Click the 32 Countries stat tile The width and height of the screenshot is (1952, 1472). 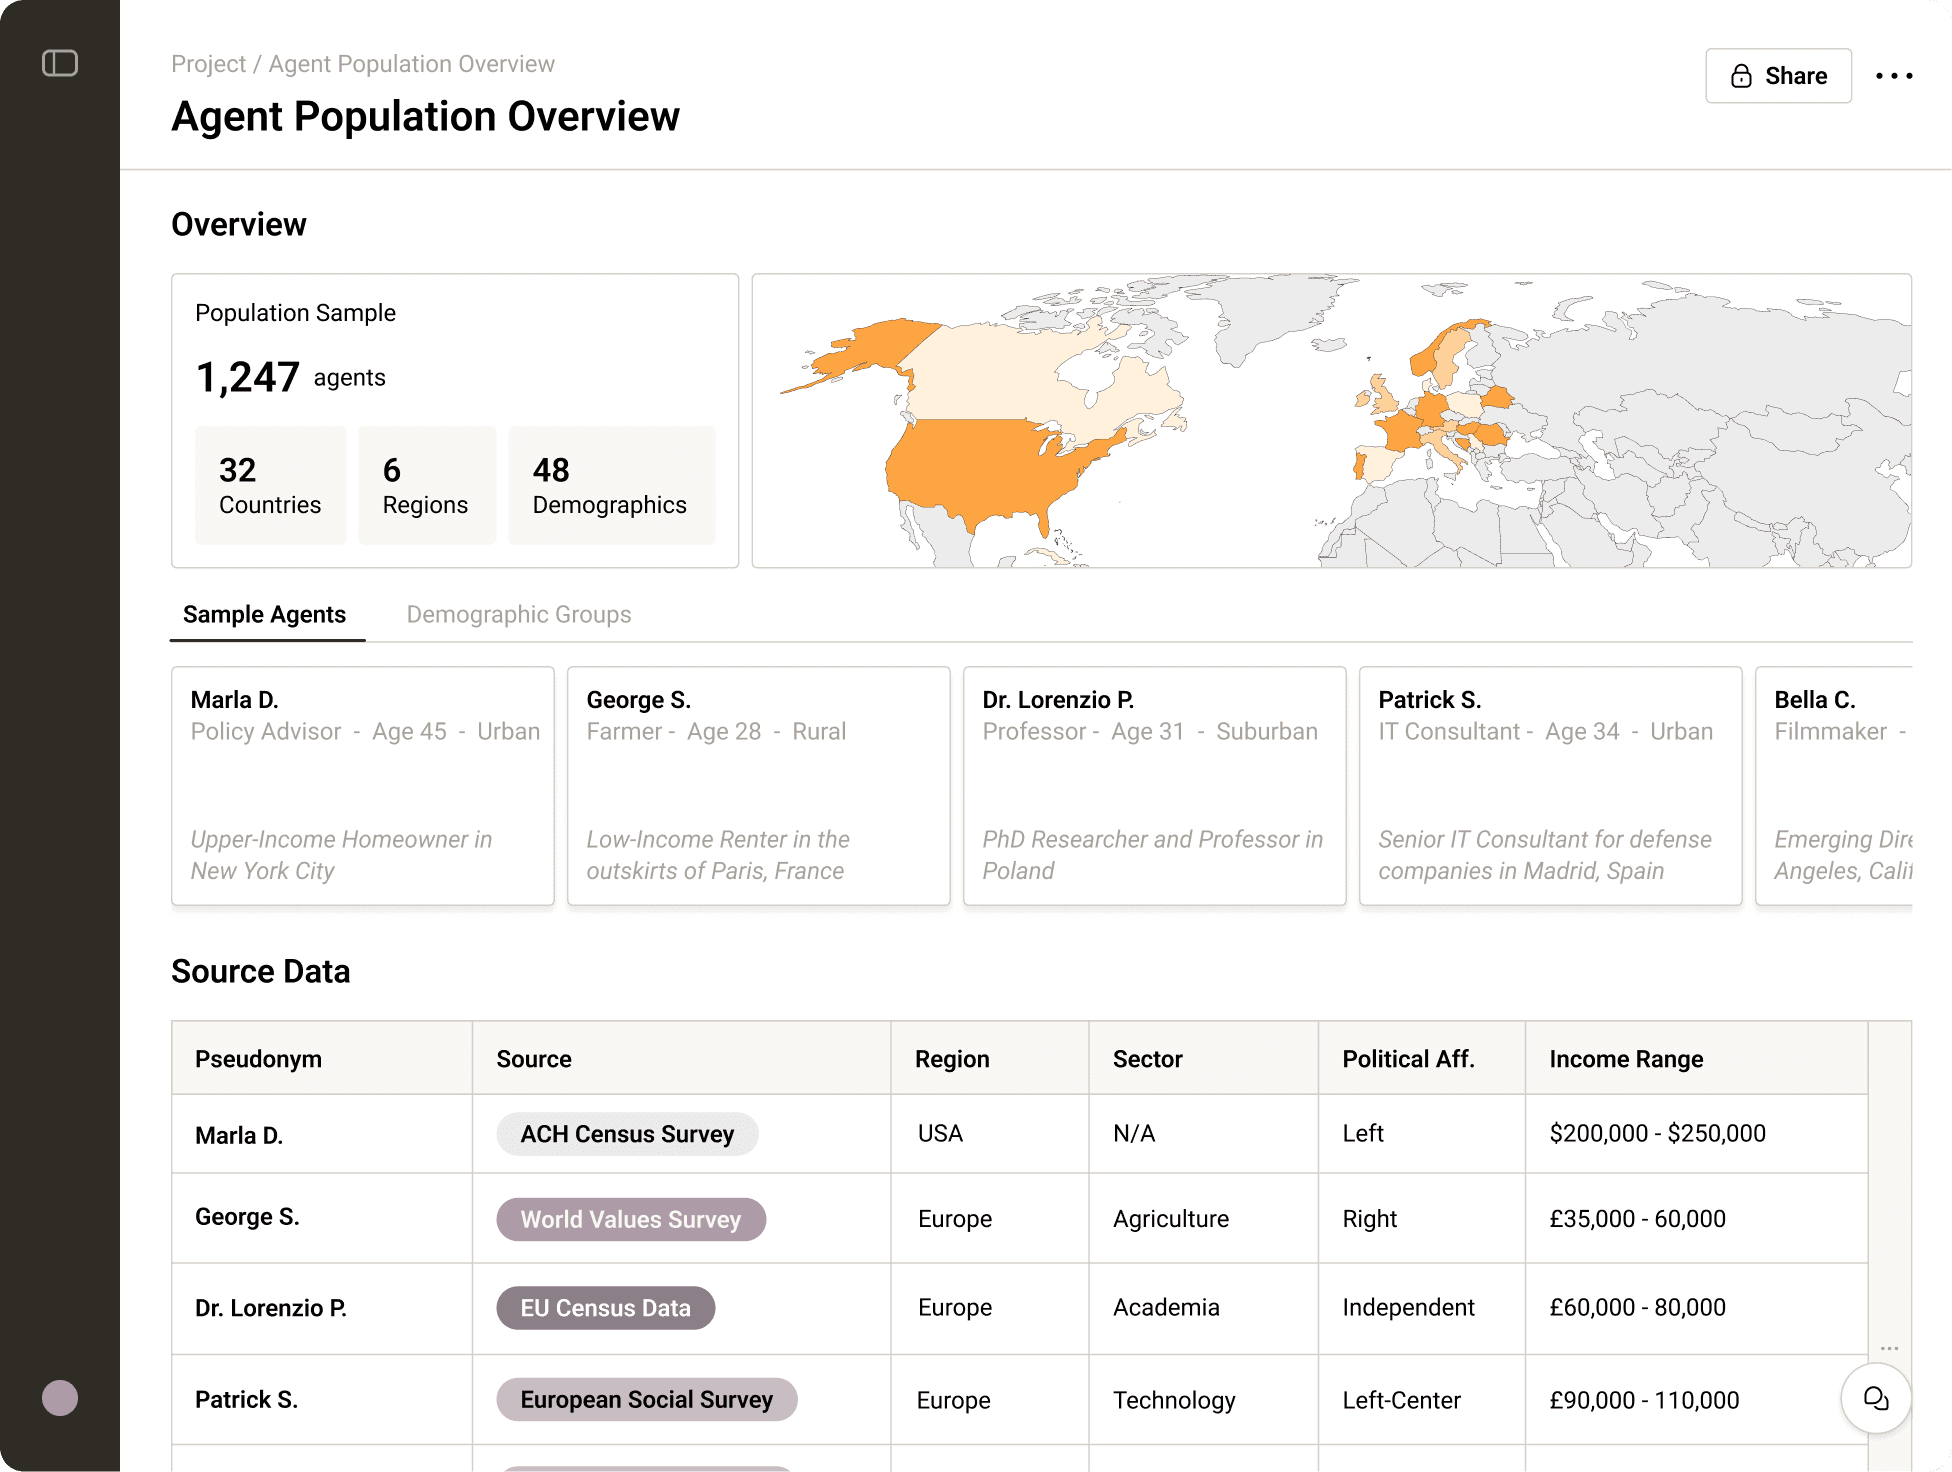(x=270, y=485)
